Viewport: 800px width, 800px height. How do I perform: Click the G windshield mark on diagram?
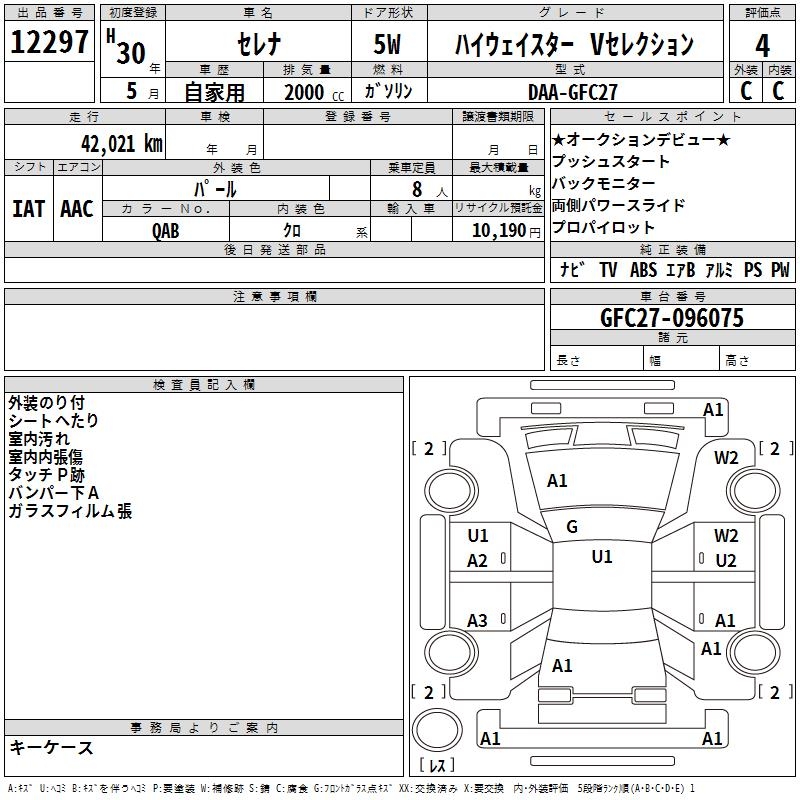[572, 527]
